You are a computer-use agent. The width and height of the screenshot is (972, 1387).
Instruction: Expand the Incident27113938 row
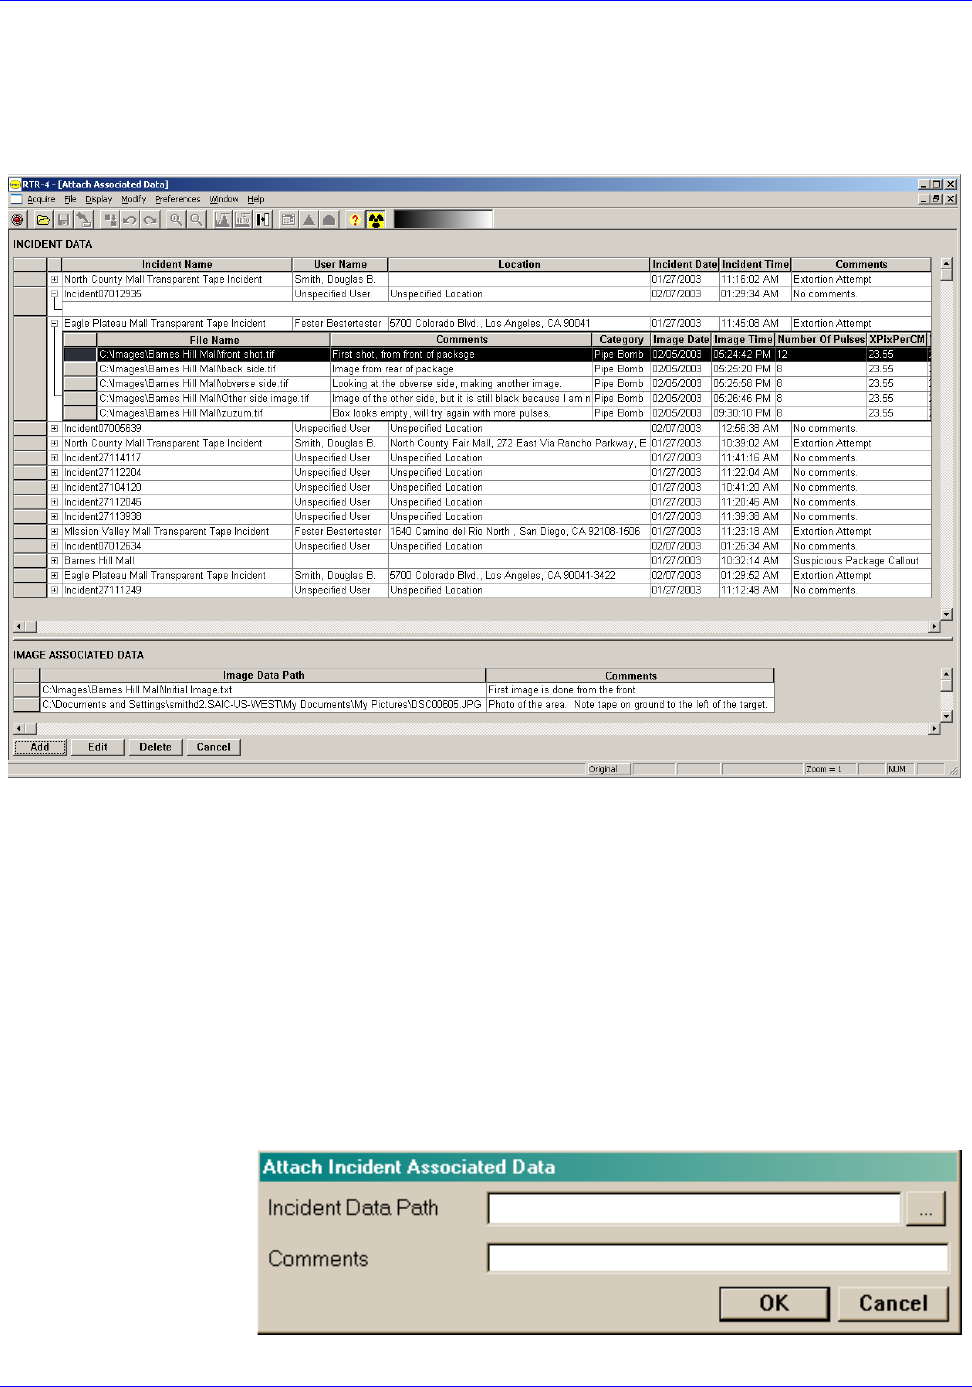coord(55,517)
